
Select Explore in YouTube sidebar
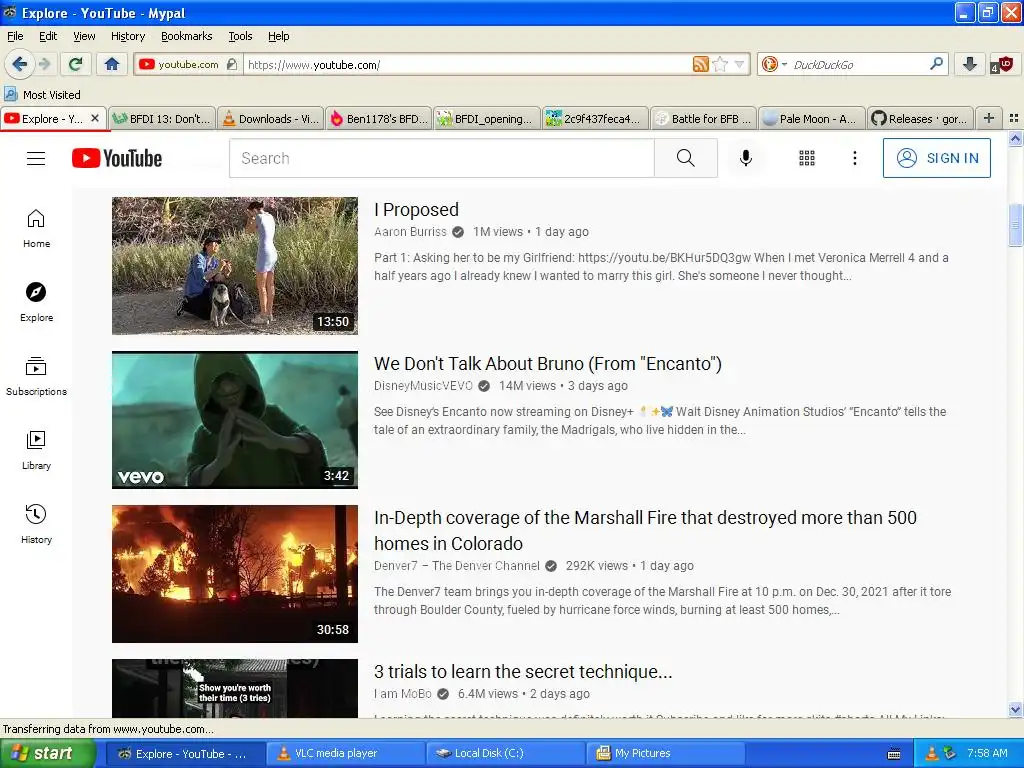point(36,302)
